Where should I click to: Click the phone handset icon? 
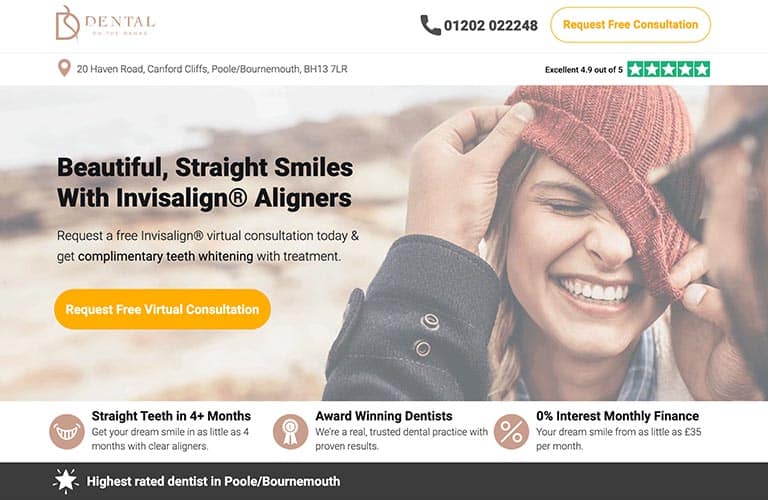[x=431, y=25]
